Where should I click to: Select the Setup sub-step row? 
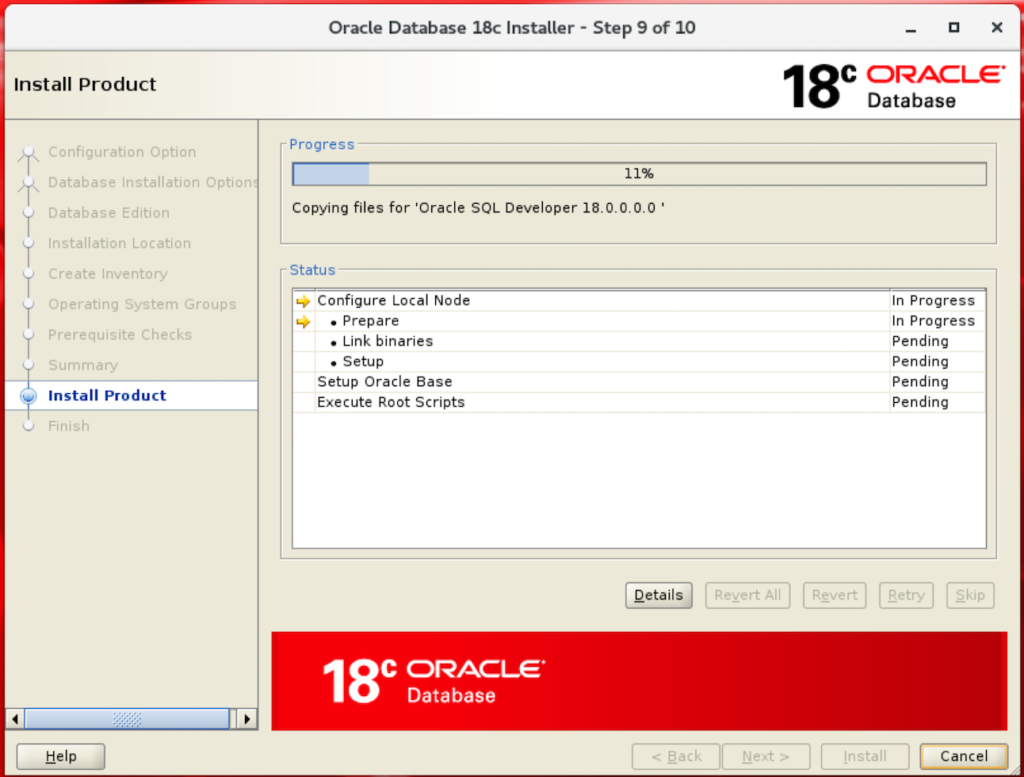[x=639, y=361]
